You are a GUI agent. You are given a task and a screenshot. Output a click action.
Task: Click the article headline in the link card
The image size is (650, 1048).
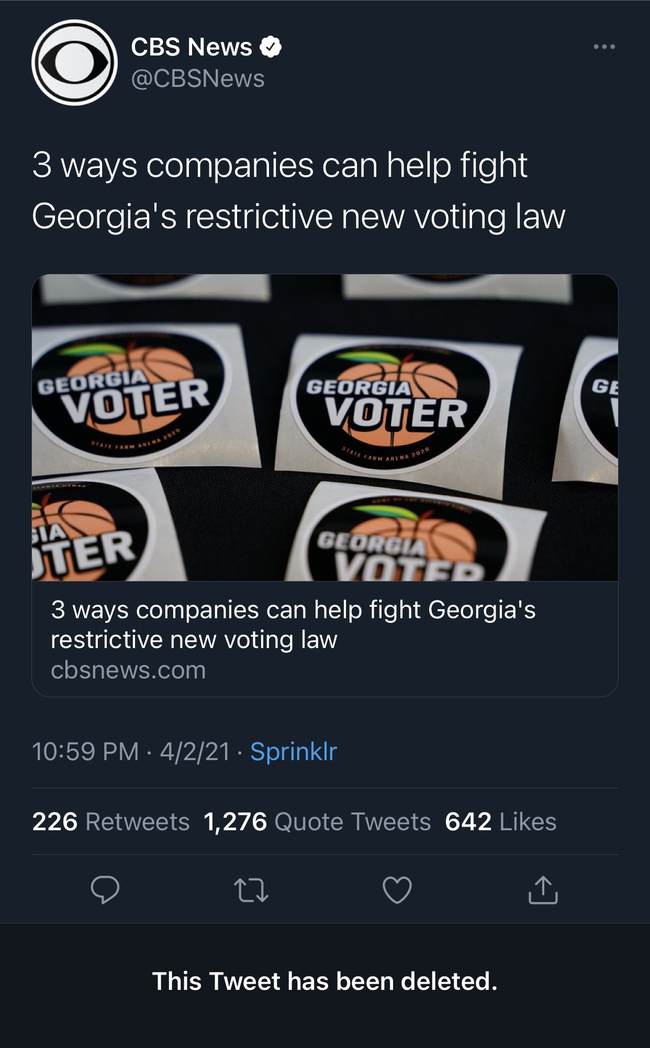(x=292, y=624)
